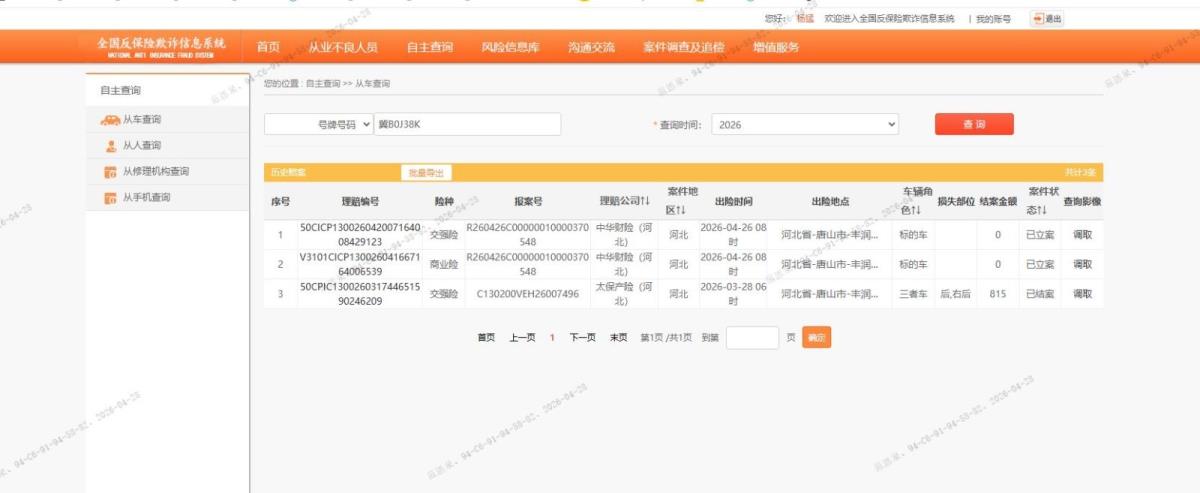The width and height of the screenshot is (1200, 493).
Task: Click the icon beside 从手机查询
Action: 111,198
